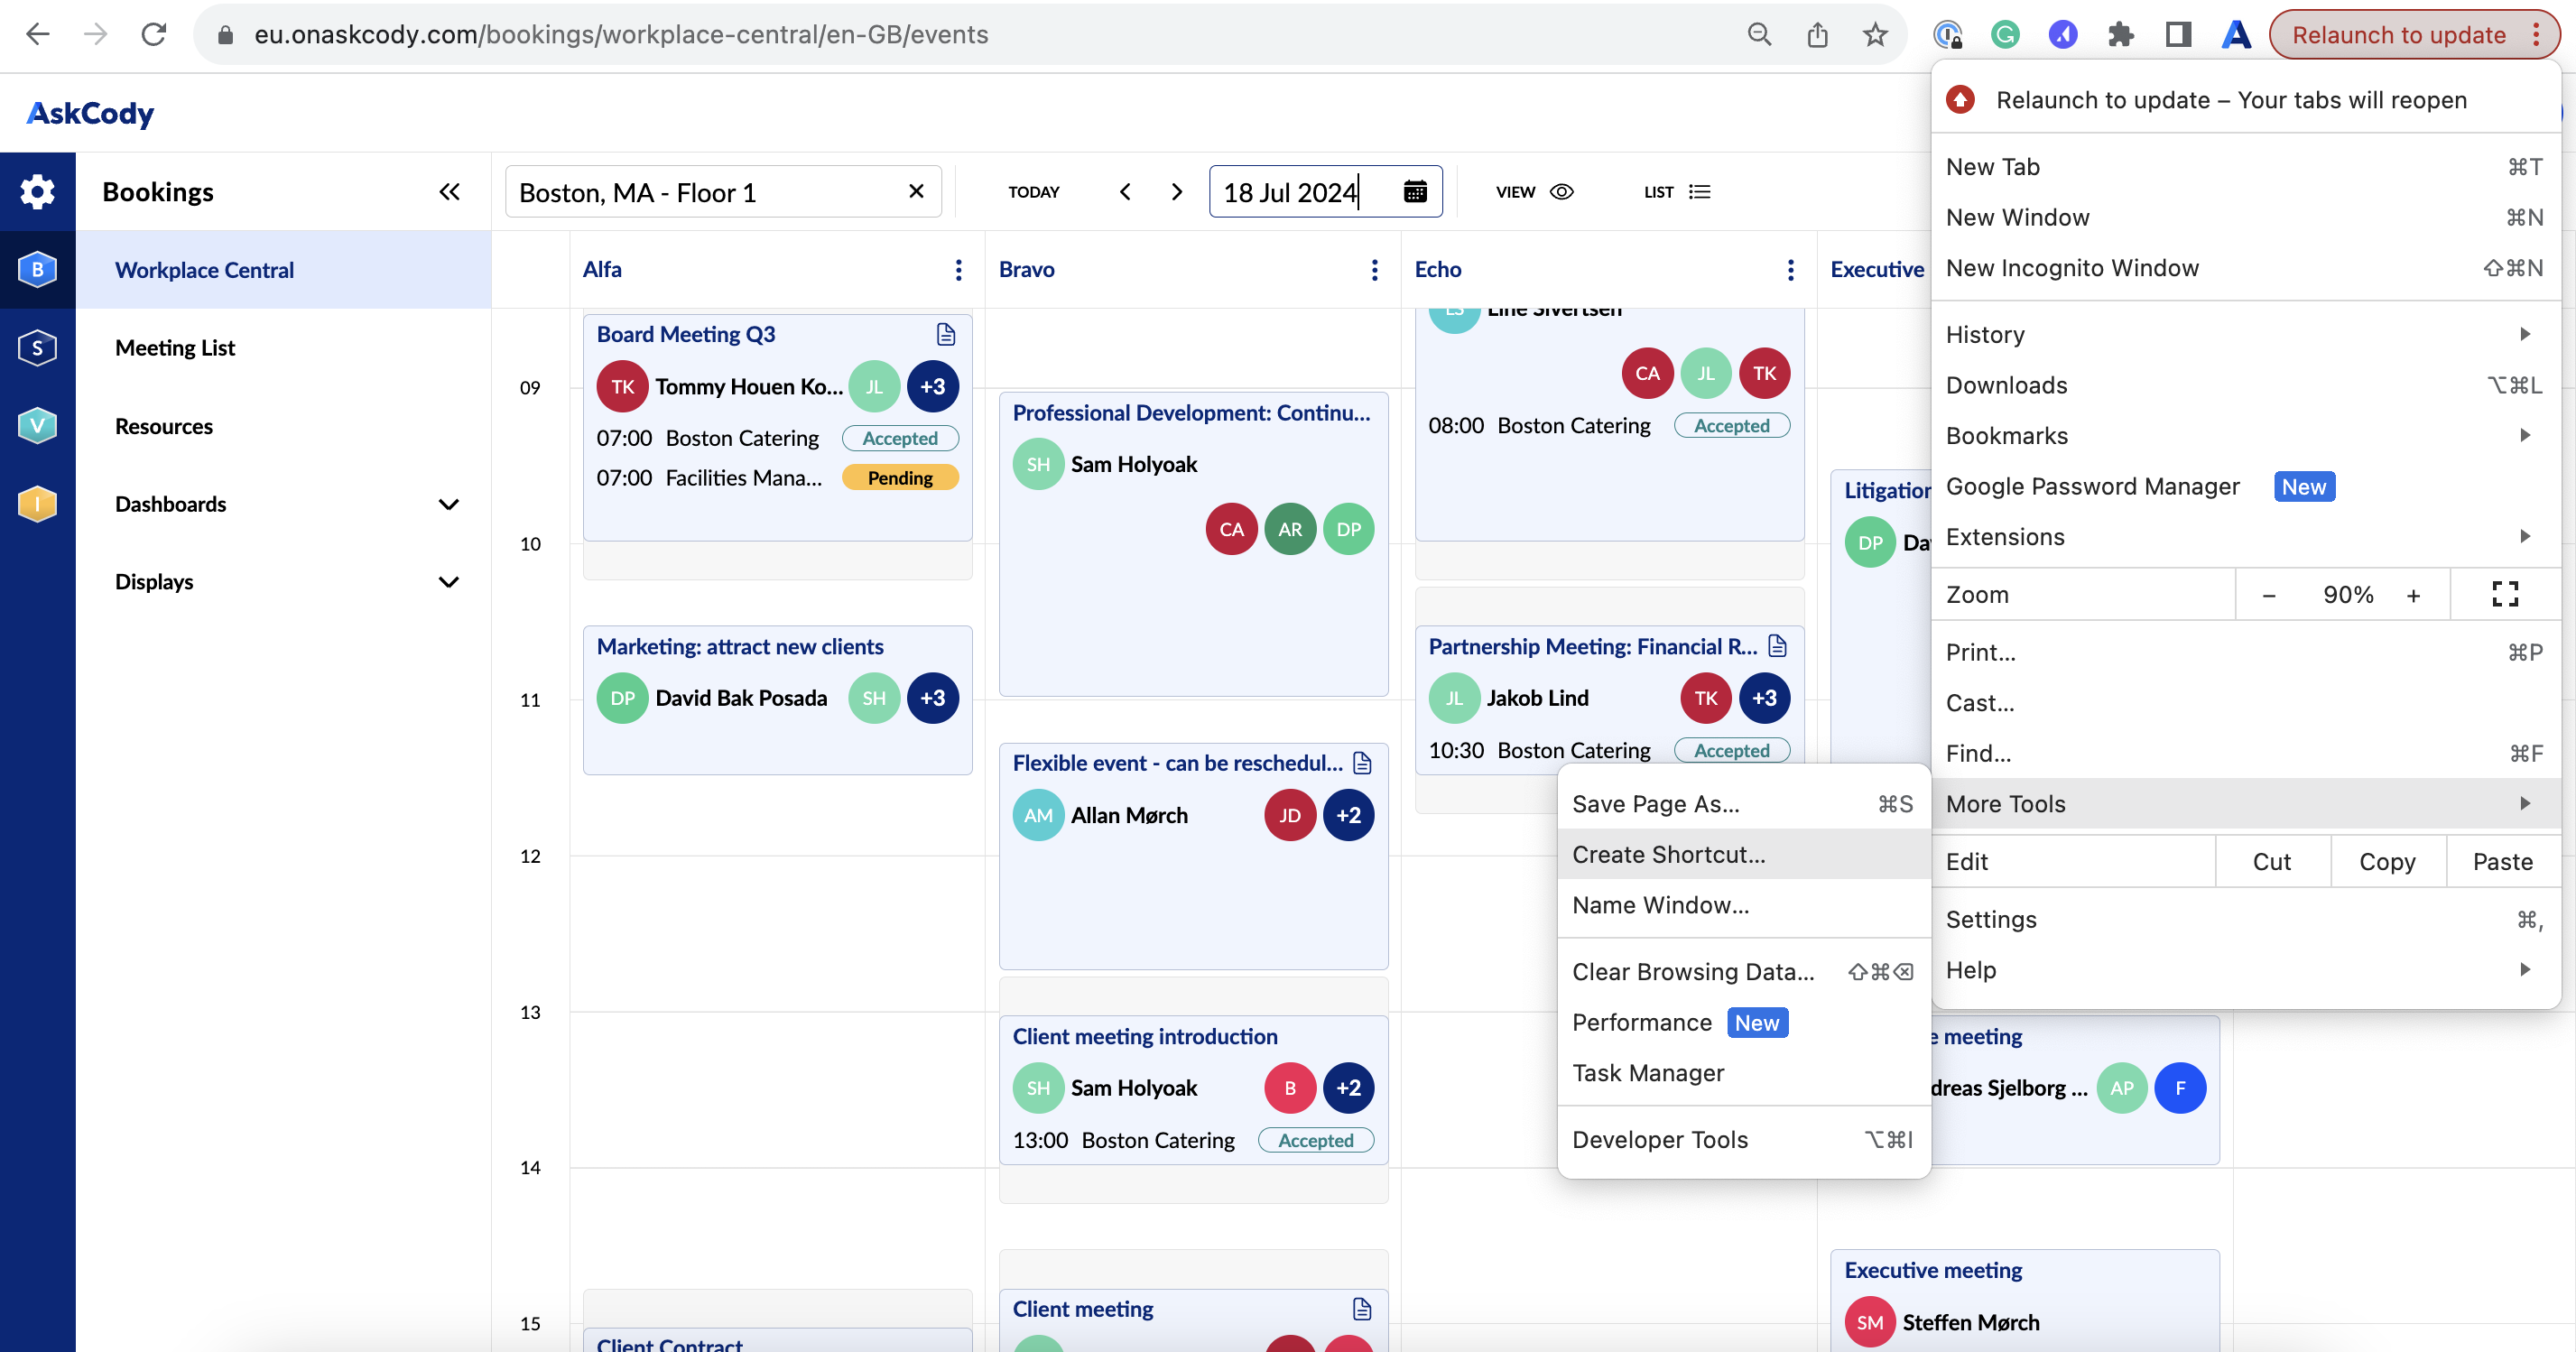Viewport: 2576px width, 1352px height.
Task: Clear the Boston, MA - Floor 1 location
Action: click(x=915, y=191)
